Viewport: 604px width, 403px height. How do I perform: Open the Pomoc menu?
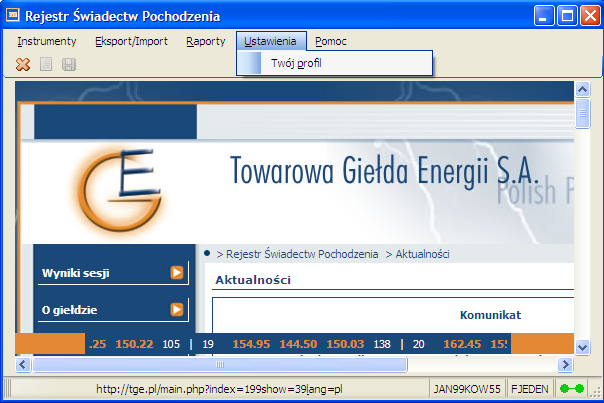(331, 41)
